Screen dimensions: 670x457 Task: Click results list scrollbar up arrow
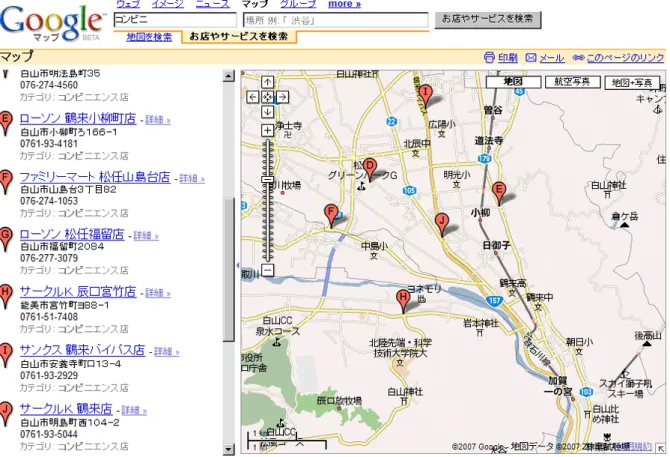229,76
